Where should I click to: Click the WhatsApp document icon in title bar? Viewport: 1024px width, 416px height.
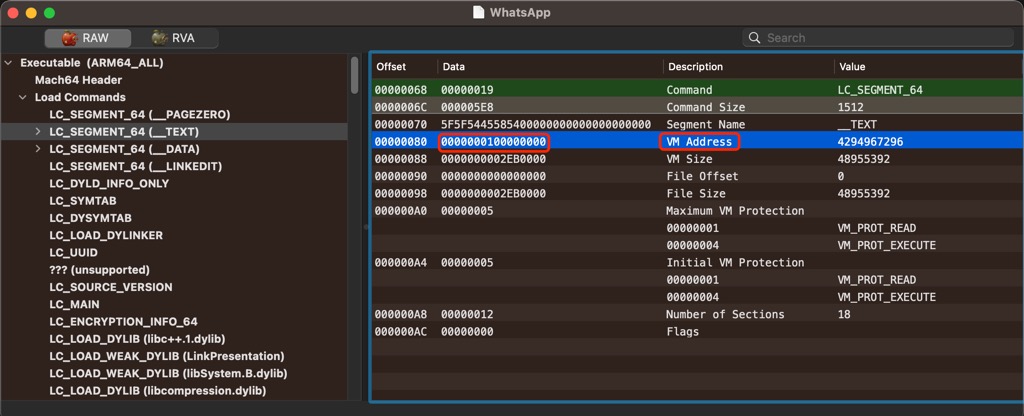tap(479, 12)
